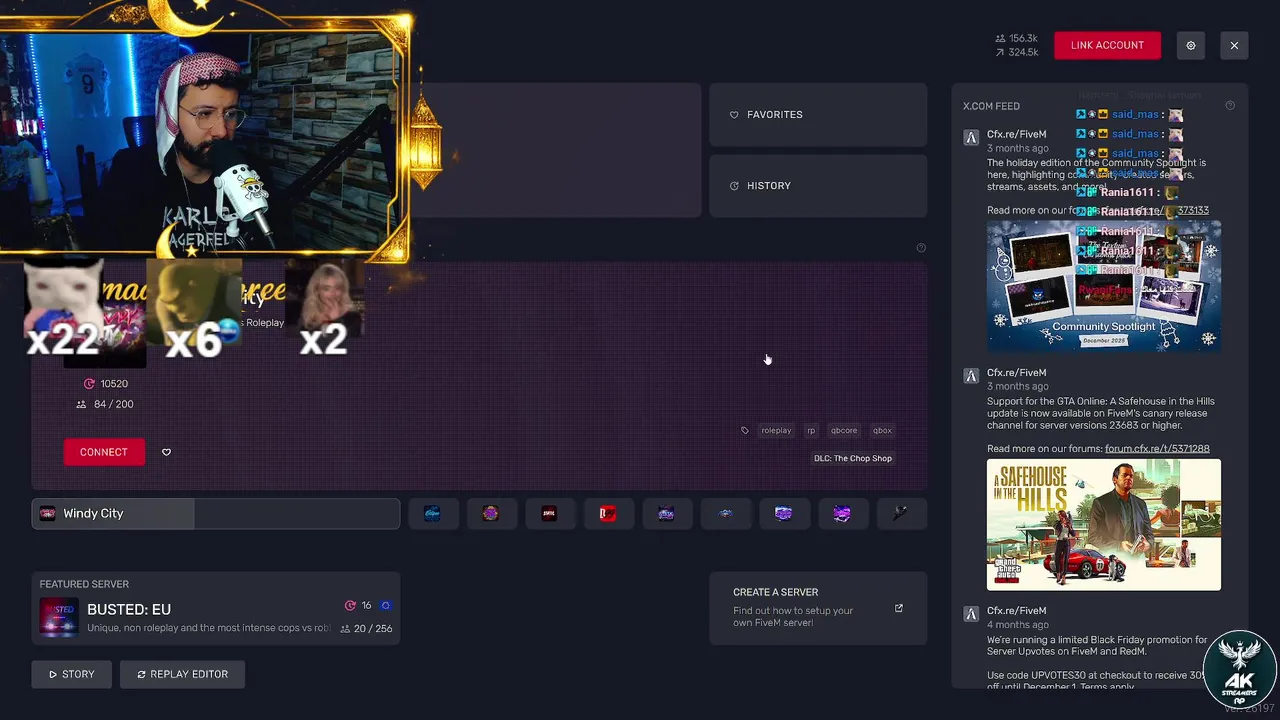Open the Community Spotlight image
The height and width of the screenshot is (720, 1280).
[x=1104, y=285]
